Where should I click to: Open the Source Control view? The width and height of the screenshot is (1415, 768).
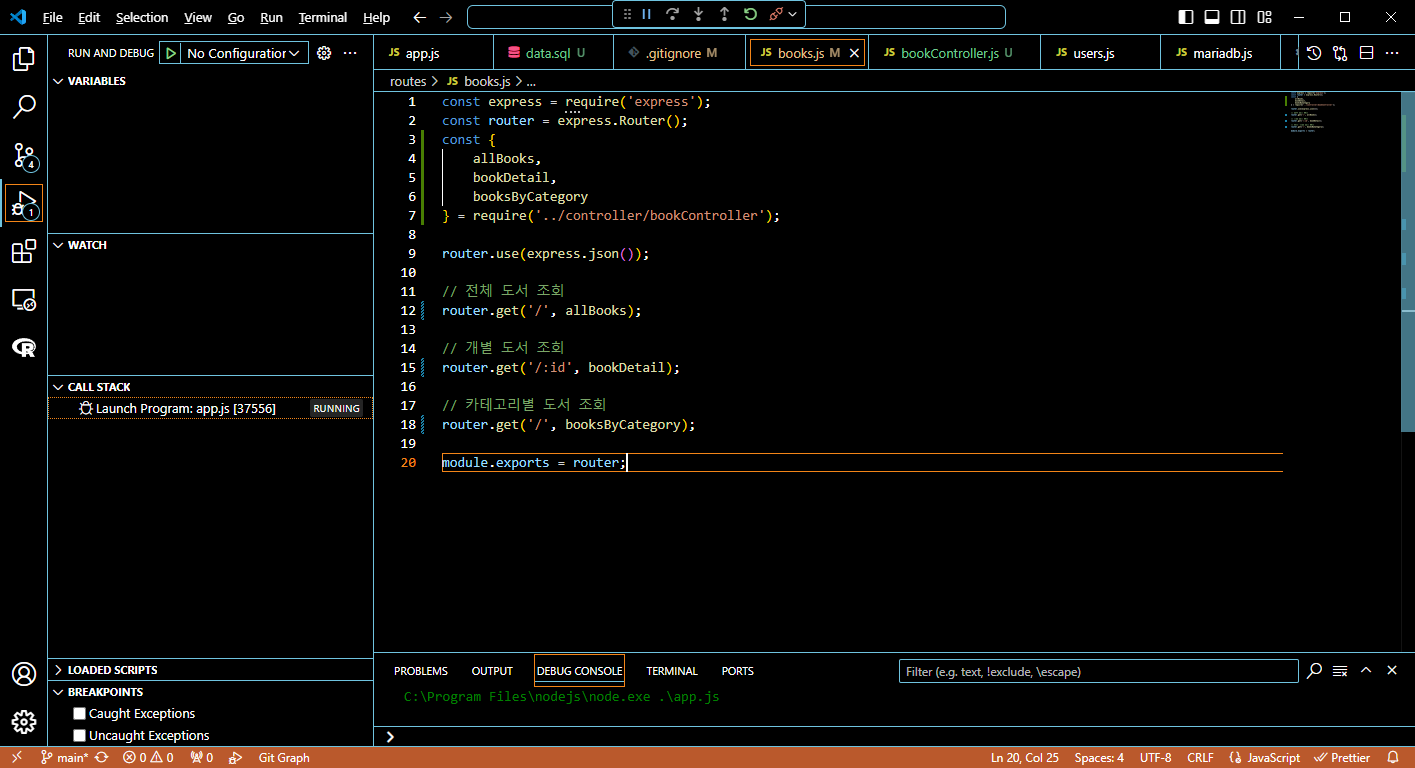(24, 155)
